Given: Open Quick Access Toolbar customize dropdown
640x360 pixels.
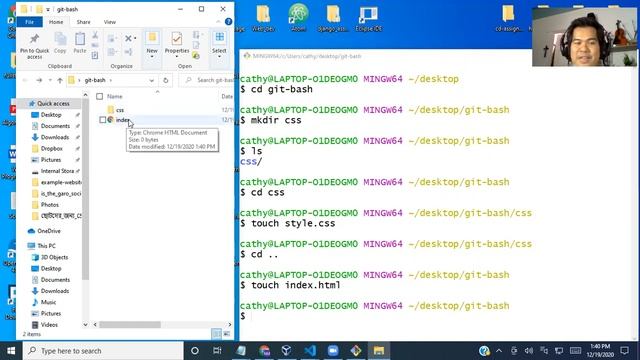Looking at the screenshot, I should coord(48,9).
